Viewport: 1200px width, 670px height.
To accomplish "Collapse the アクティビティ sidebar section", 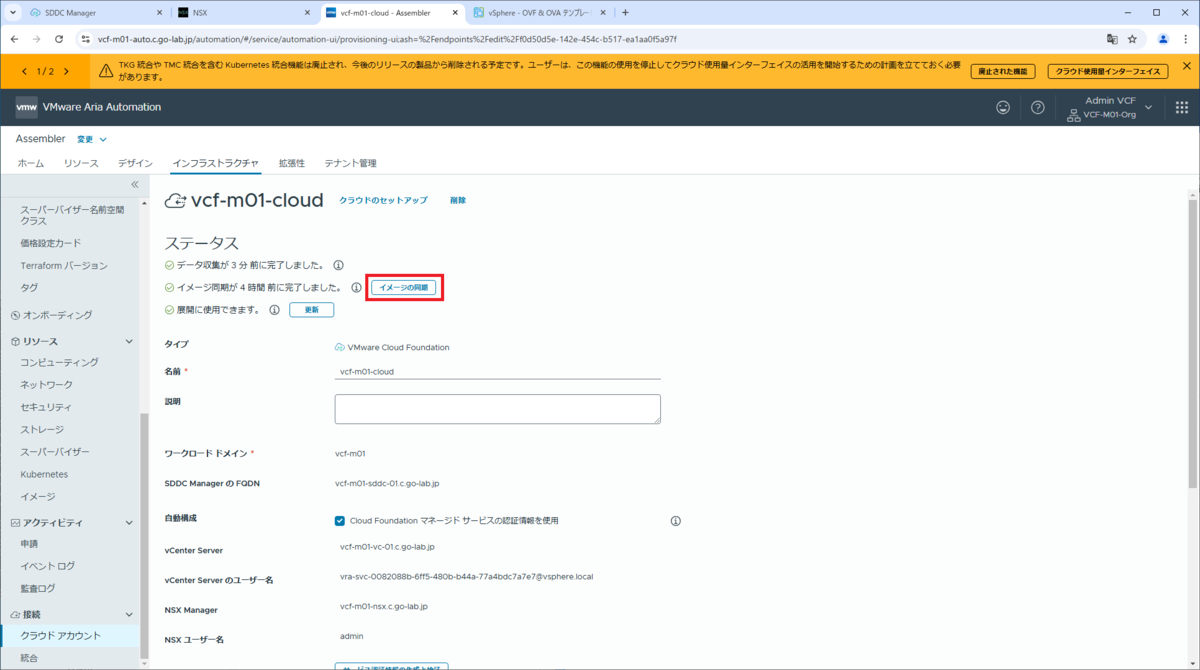I will [128, 522].
